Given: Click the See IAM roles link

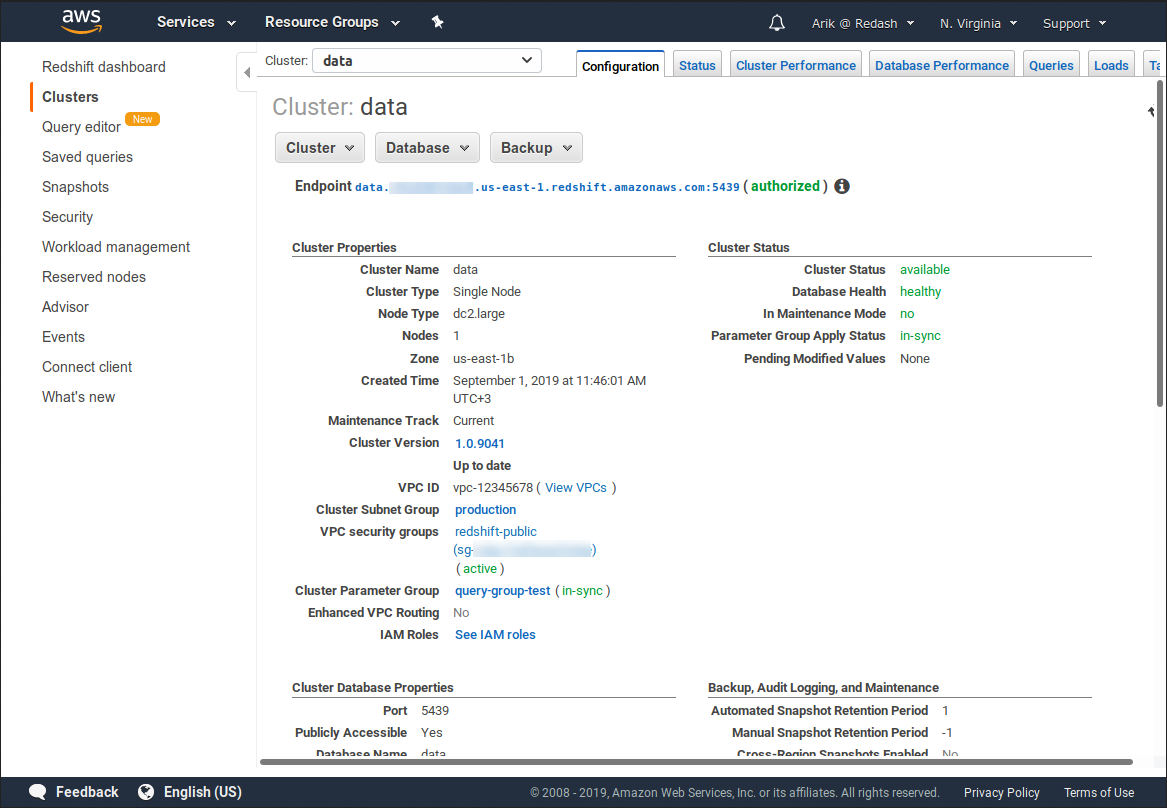Looking at the screenshot, I should coord(495,635).
